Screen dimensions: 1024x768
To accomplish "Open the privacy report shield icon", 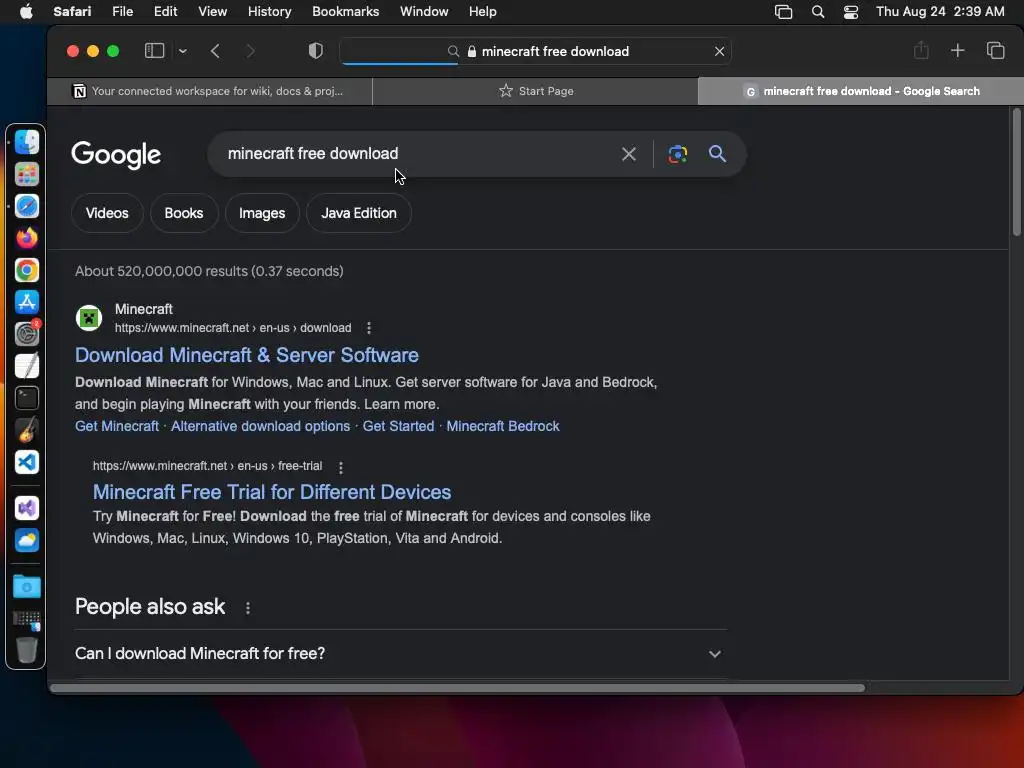I will click(315, 51).
